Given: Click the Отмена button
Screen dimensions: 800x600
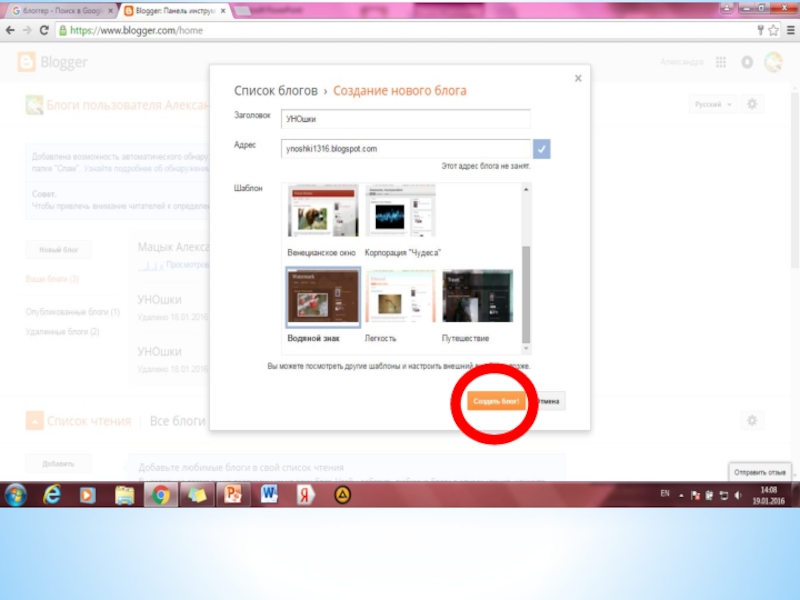Looking at the screenshot, I should click(549, 401).
